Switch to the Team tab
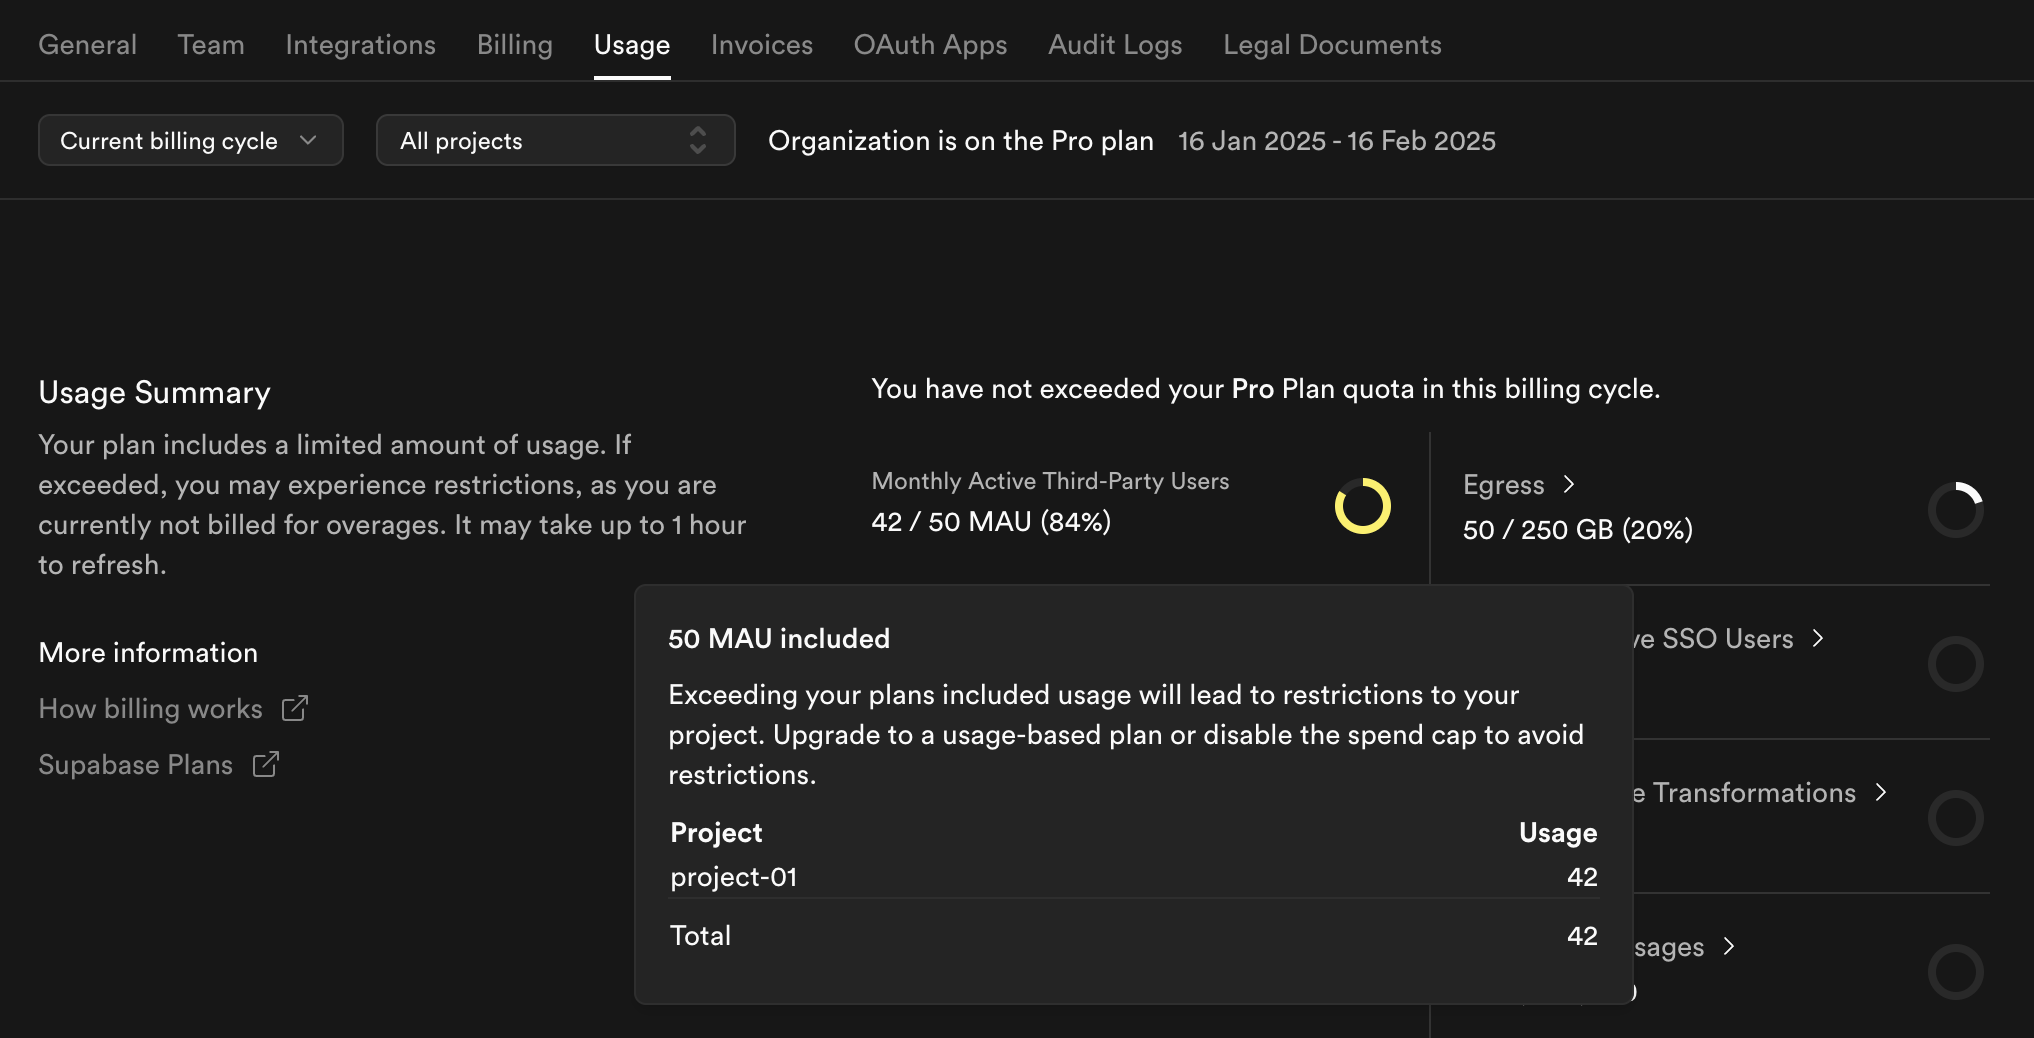Viewport: 2034px width, 1038px height. (x=211, y=45)
